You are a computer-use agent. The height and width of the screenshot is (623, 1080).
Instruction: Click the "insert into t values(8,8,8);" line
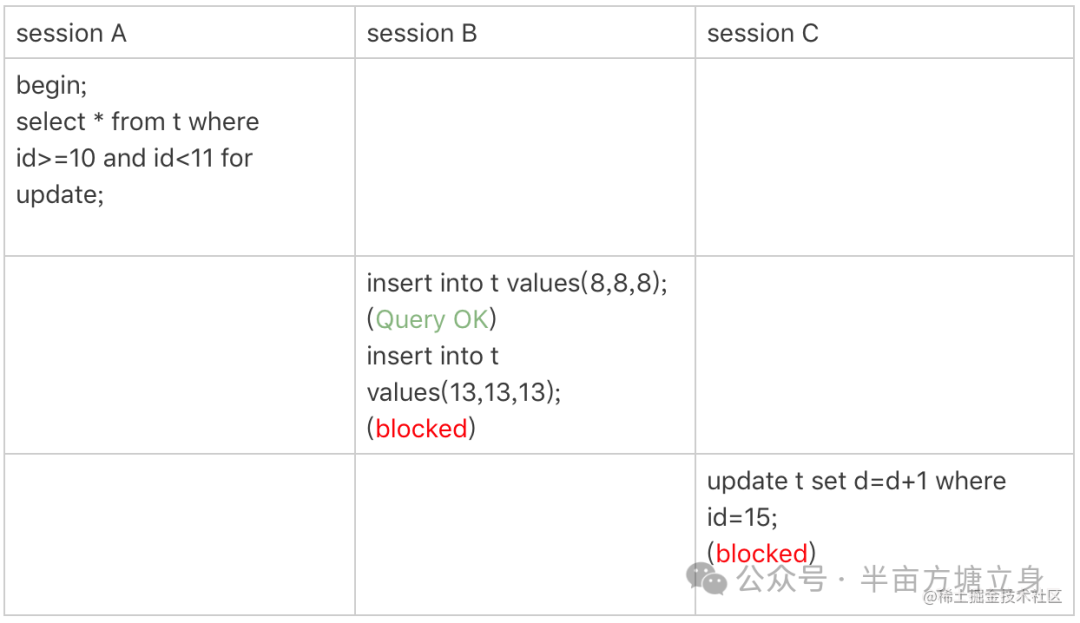517,283
